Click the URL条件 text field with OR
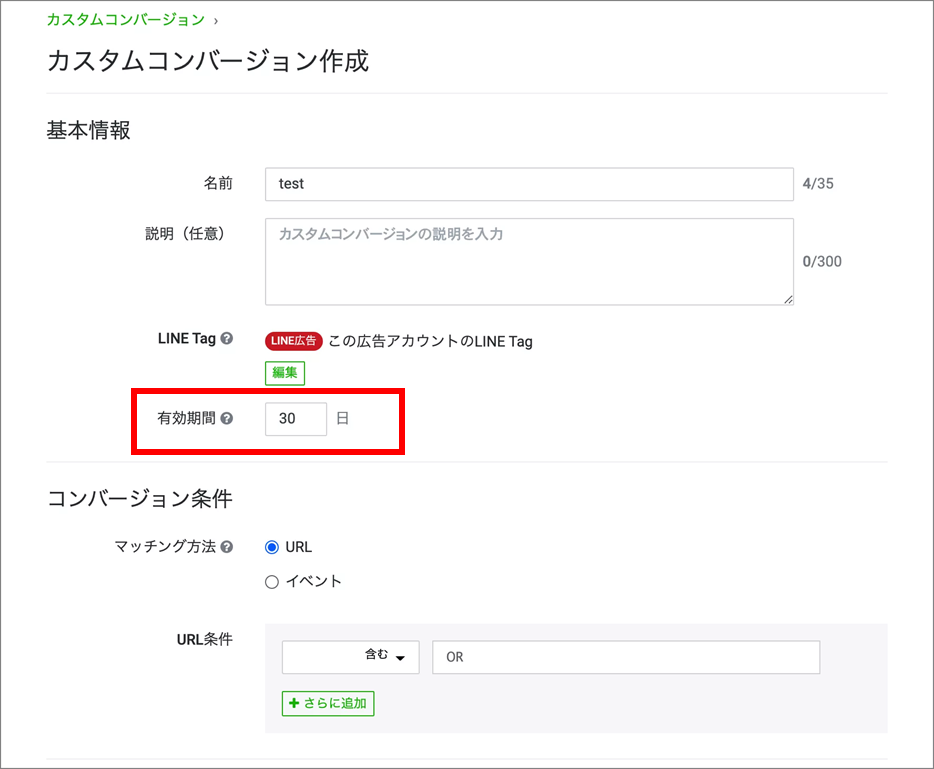The image size is (934, 769). [625, 657]
